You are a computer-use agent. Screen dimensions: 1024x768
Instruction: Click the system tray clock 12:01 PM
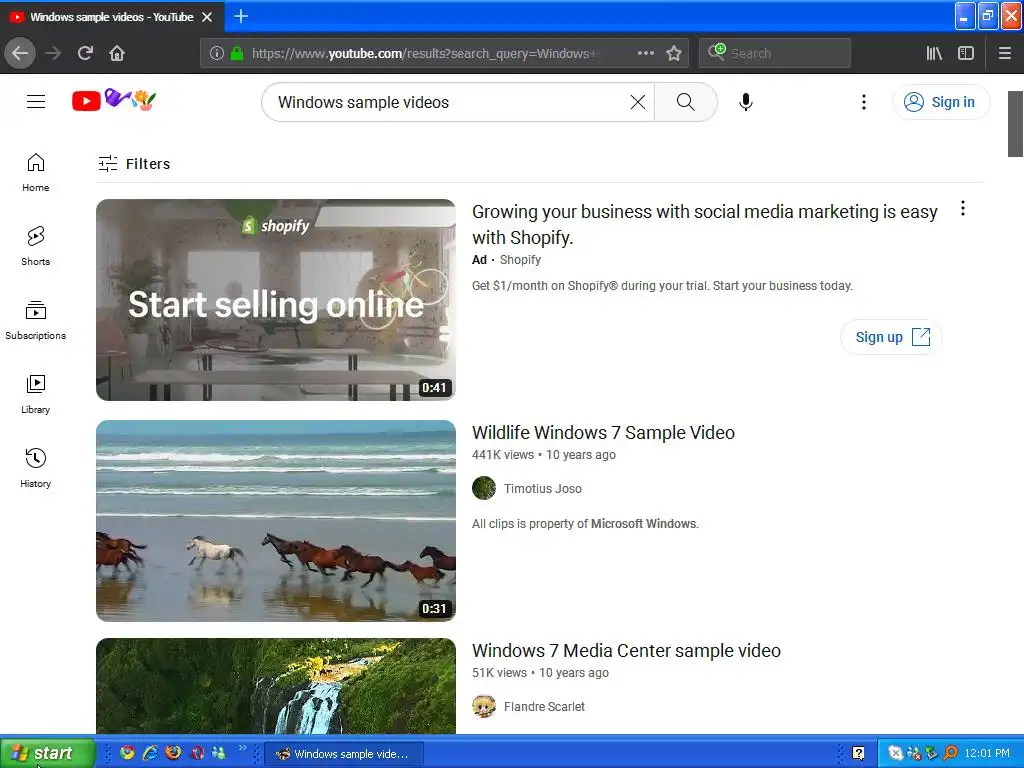click(x=987, y=753)
